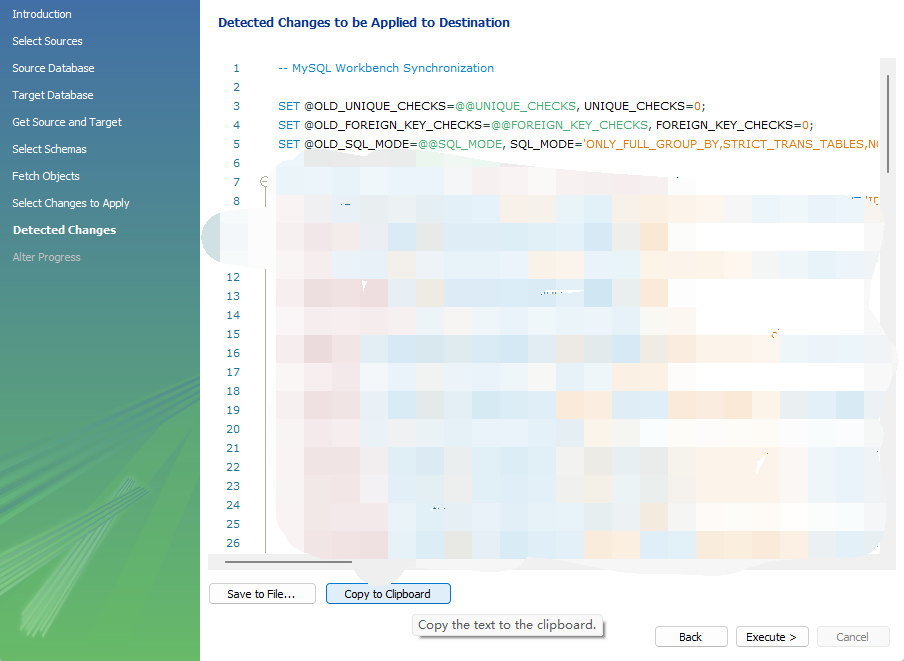904x661 pixels.
Task: Select the Introduction step
Action: coord(42,14)
